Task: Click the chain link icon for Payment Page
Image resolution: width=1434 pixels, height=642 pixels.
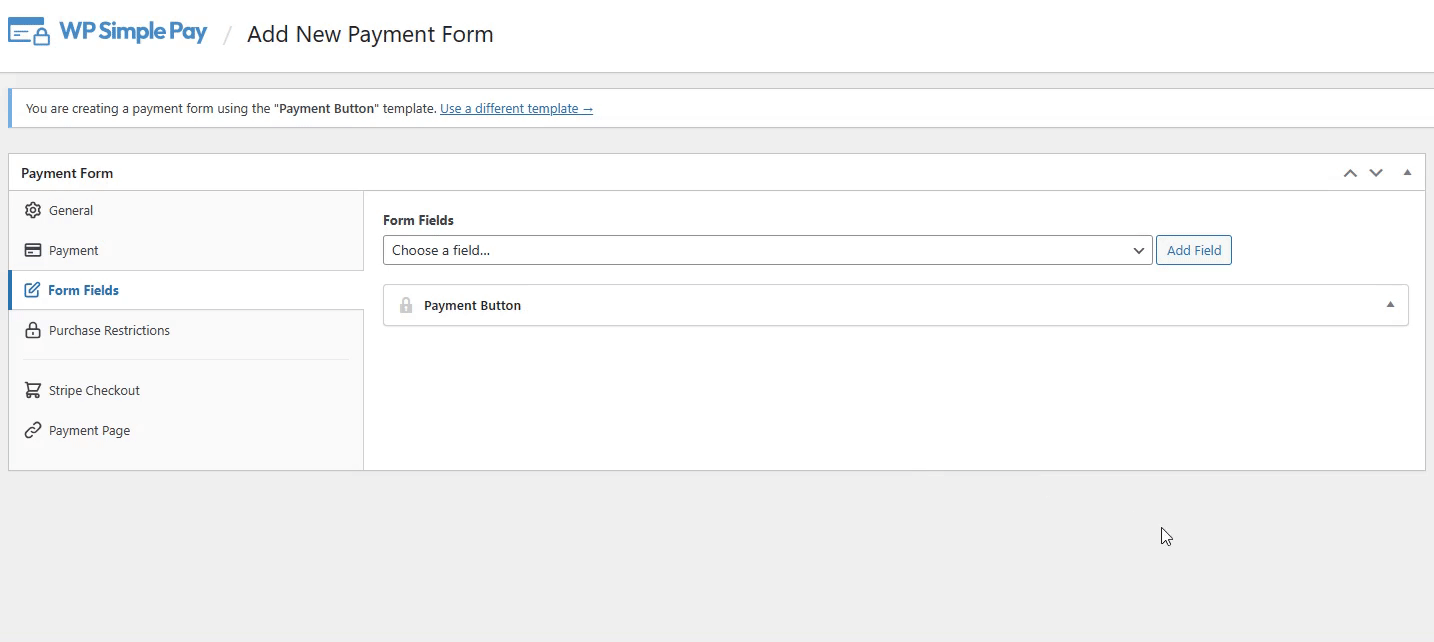Action: pyautogui.click(x=33, y=431)
